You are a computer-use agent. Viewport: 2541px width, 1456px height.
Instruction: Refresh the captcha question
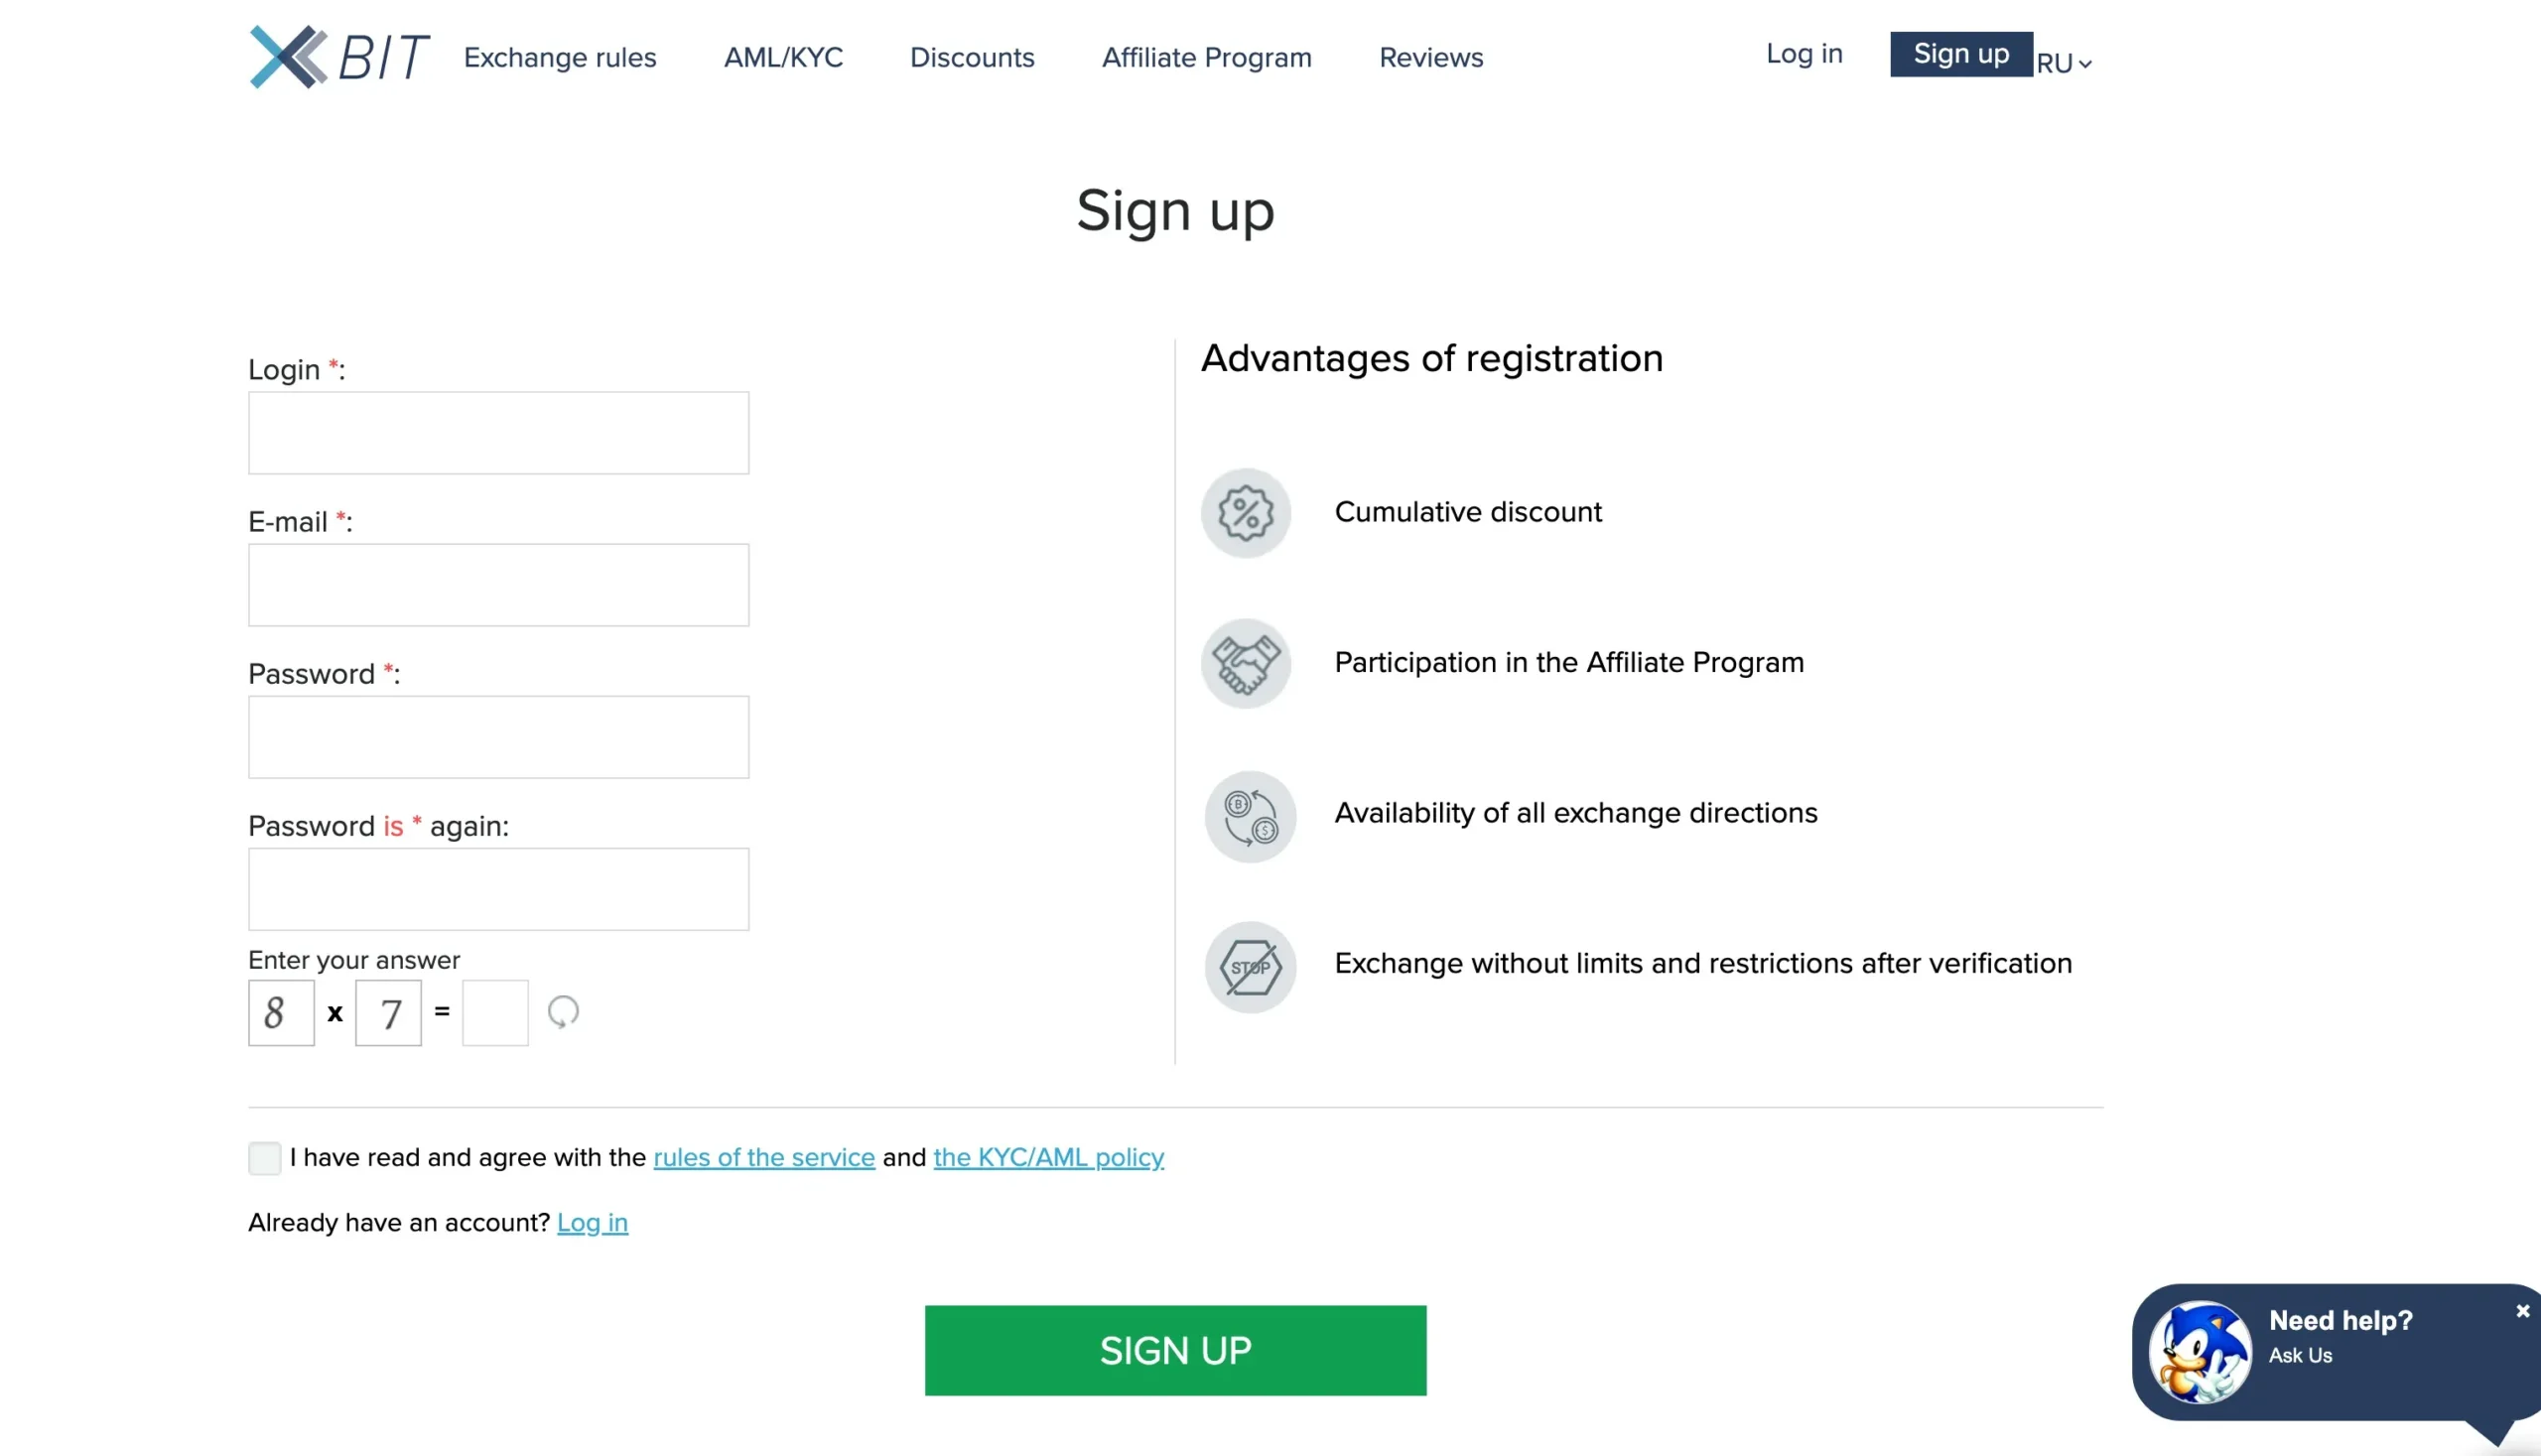coord(562,1012)
